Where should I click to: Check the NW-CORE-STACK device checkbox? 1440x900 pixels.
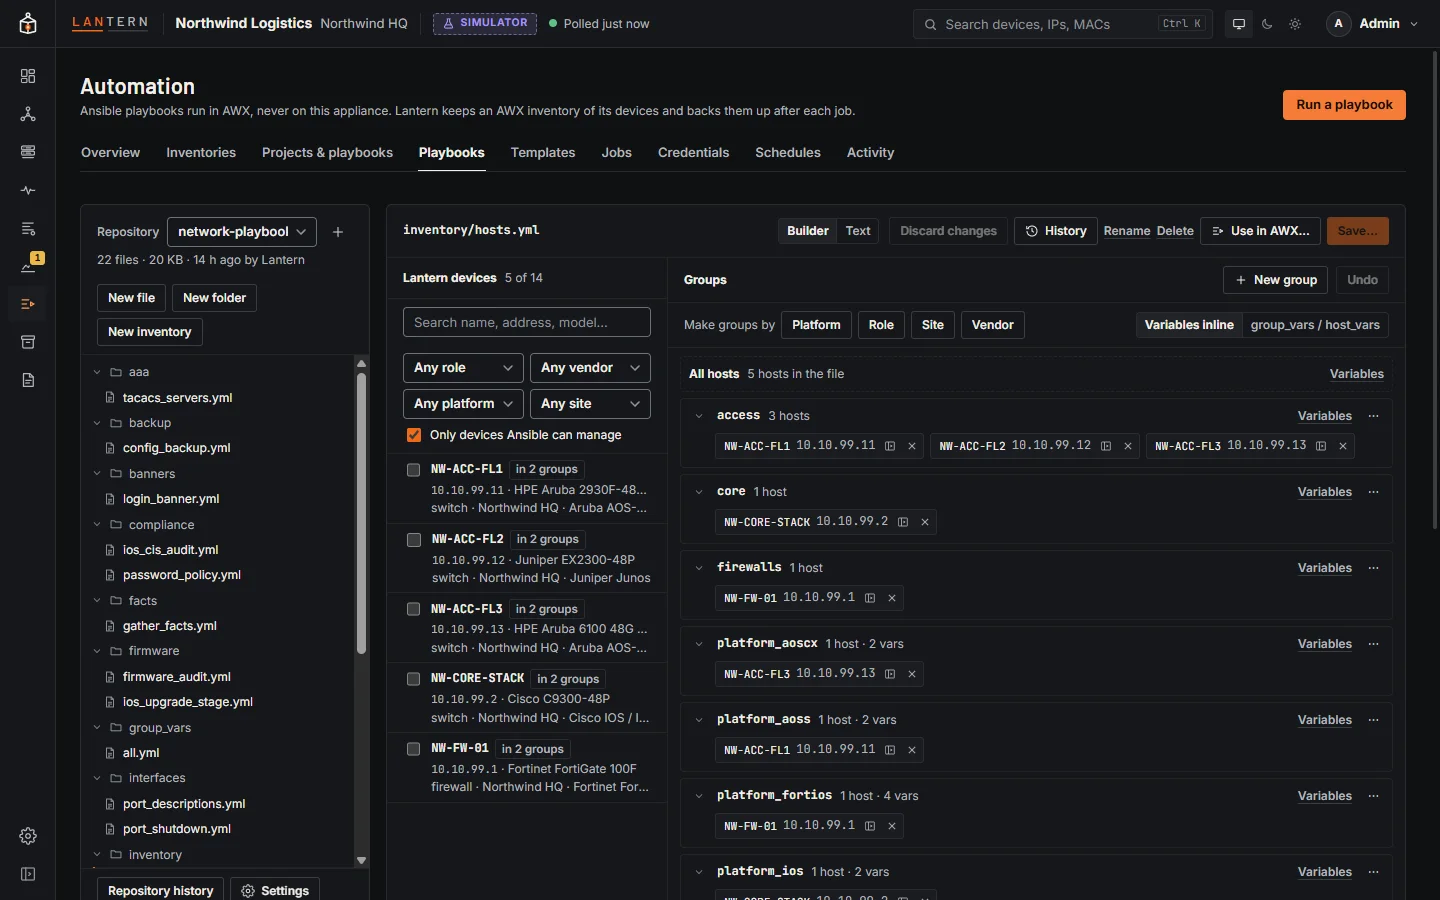[413, 679]
